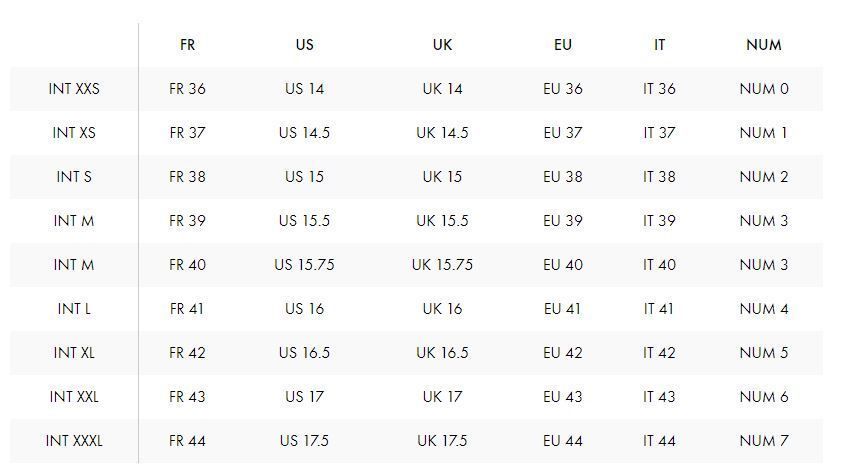Click the EU 43 cell
The height and width of the screenshot is (473, 841).
pyautogui.click(x=563, y=396)
